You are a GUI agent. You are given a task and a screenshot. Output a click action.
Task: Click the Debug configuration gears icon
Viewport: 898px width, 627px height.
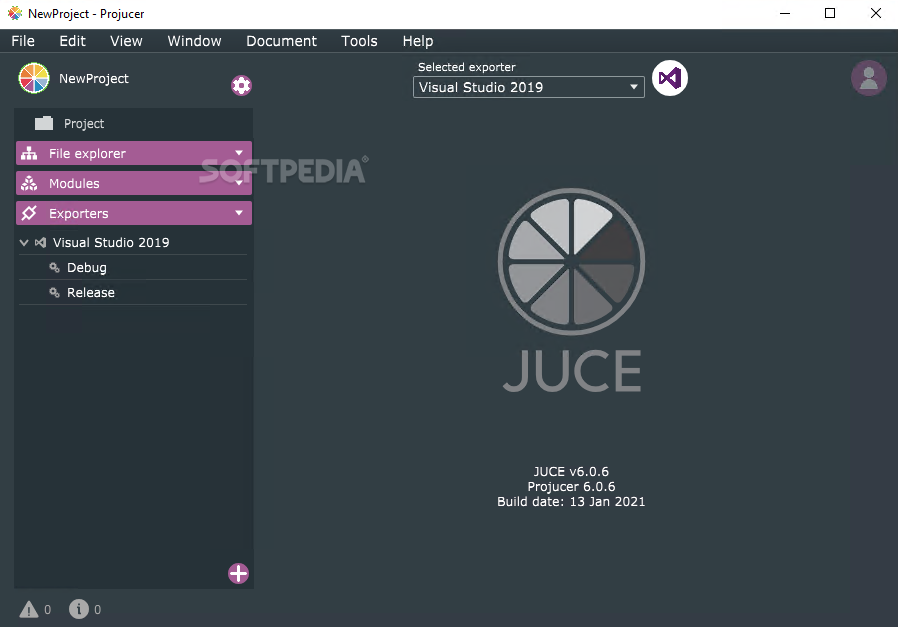point(54,267)
